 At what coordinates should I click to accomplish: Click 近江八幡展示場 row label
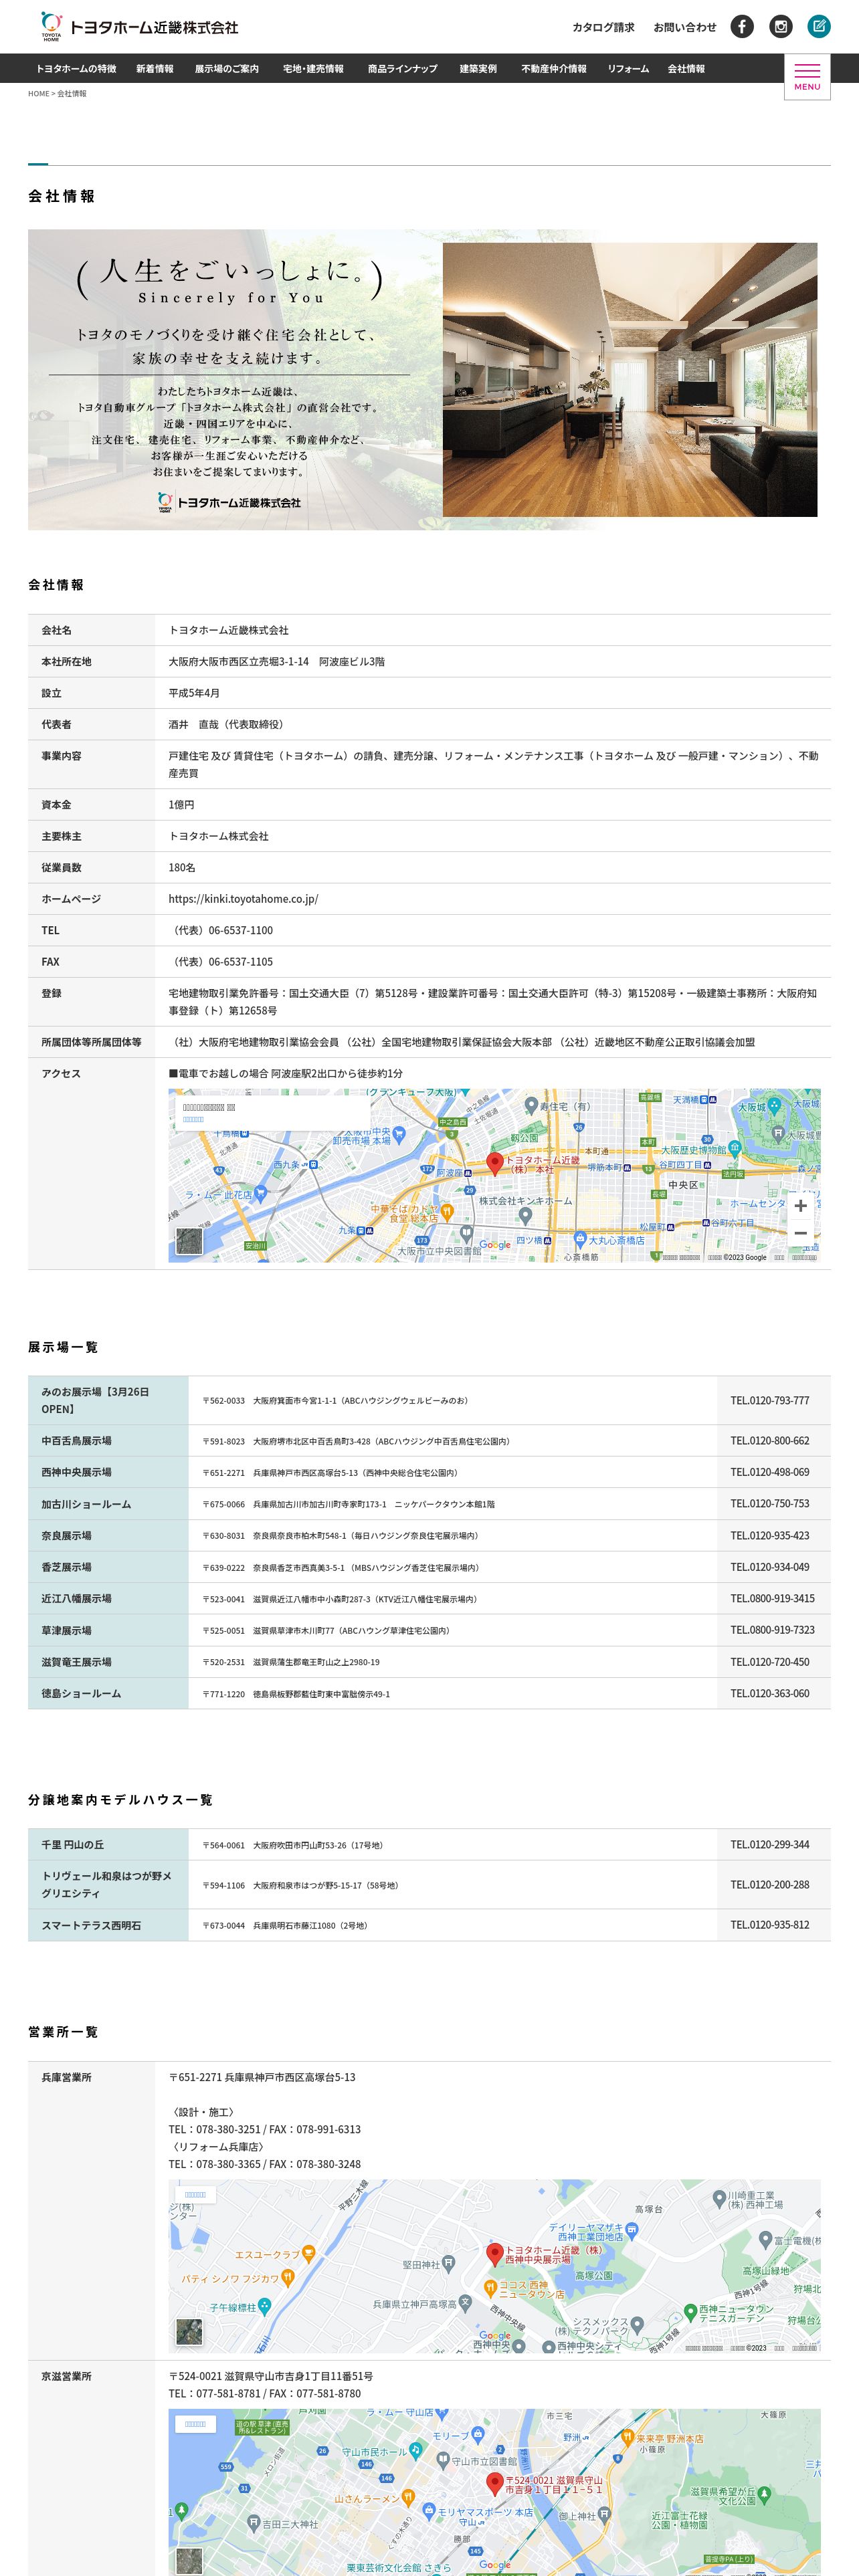tap(76, 1598)
